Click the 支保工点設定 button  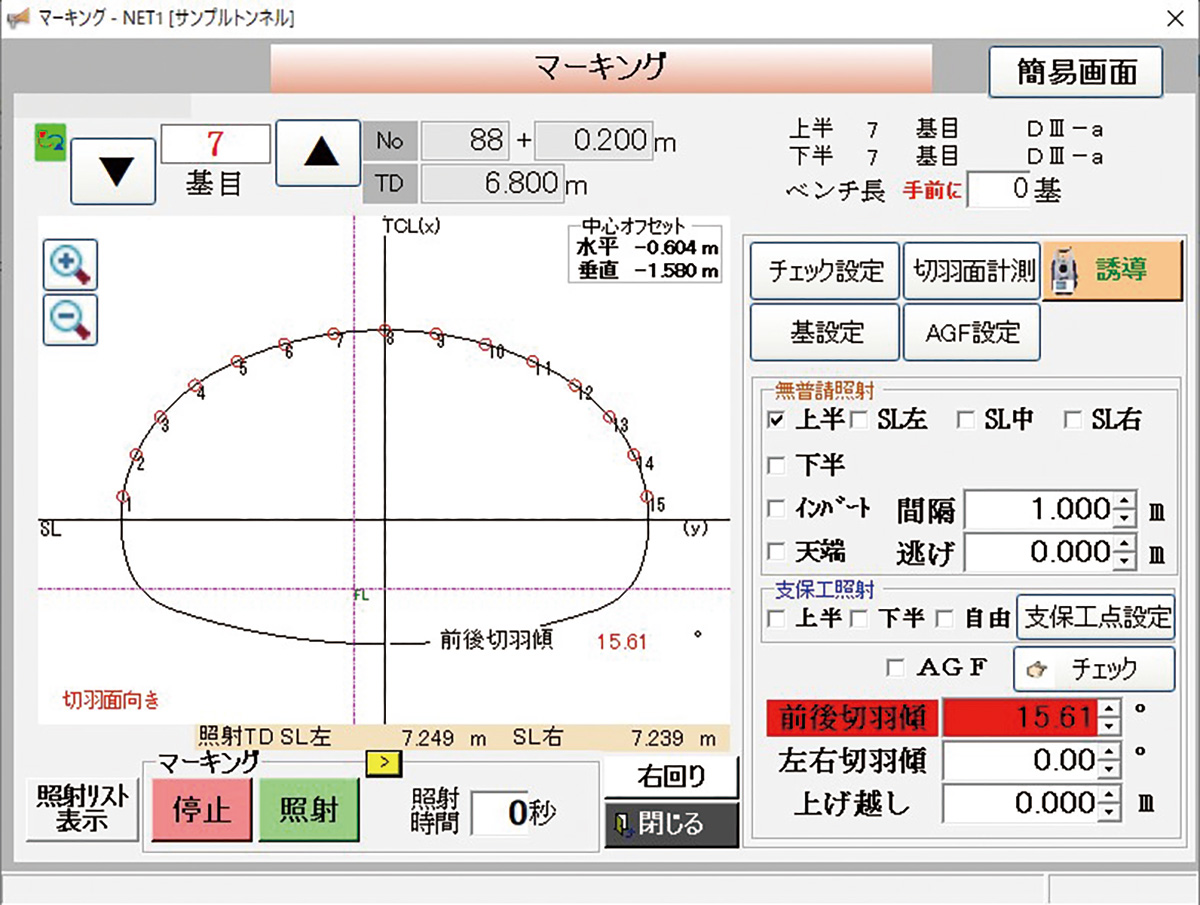pyautogui.click(x=1096, y=618)
